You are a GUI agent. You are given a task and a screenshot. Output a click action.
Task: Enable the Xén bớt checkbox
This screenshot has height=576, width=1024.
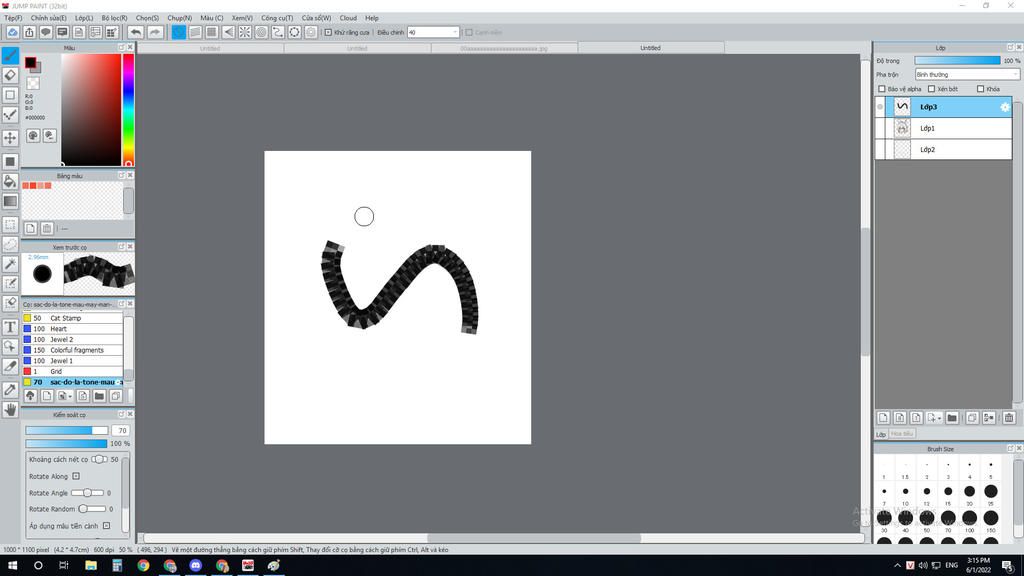[930, 89]
